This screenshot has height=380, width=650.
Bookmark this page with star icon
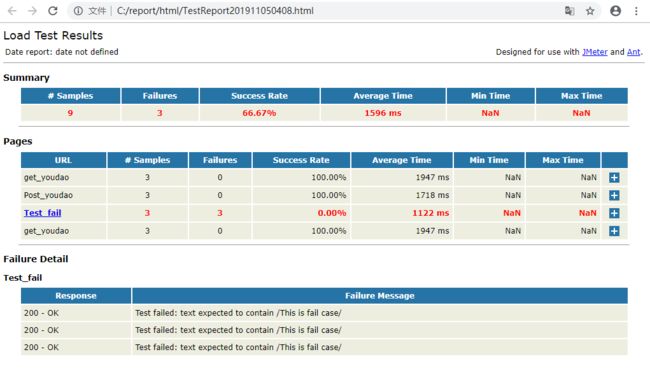click(590, 11)
